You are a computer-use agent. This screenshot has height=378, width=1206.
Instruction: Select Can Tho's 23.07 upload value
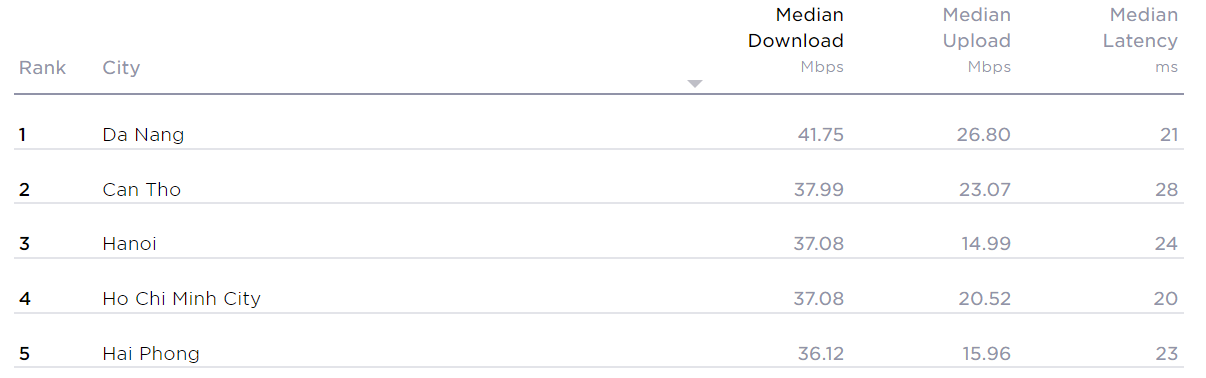(984, 189)
